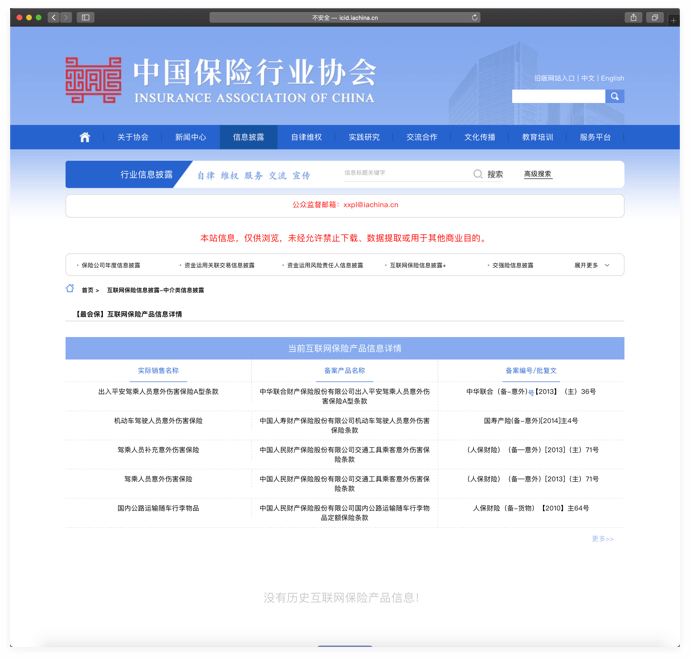The height and width of the screenshot is (659, 690).
Task: Click 驾乘人员意外伤害保险 sales name cell
Action: pyautogui.click(x=158, y=479)
